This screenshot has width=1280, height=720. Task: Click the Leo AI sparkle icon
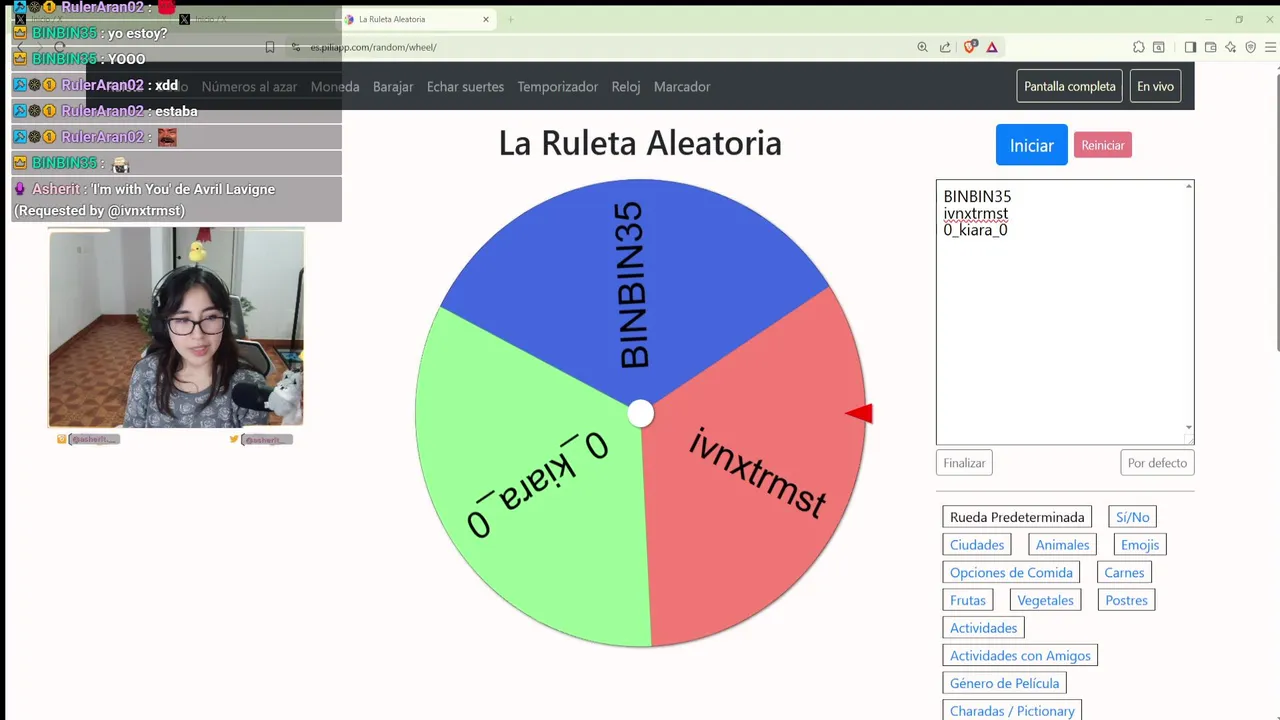(1230, 47)
